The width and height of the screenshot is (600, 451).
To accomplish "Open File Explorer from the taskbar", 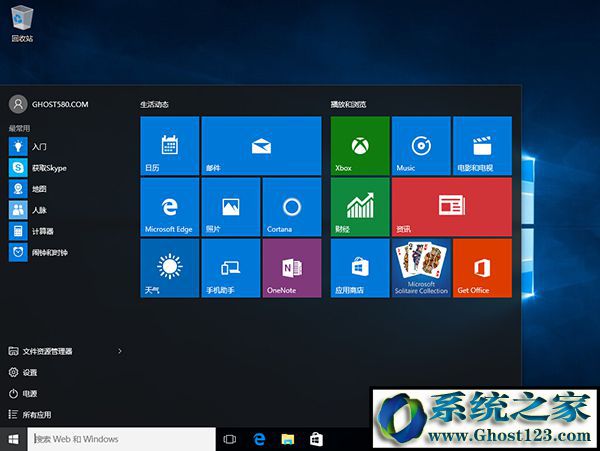I will 288,439.
